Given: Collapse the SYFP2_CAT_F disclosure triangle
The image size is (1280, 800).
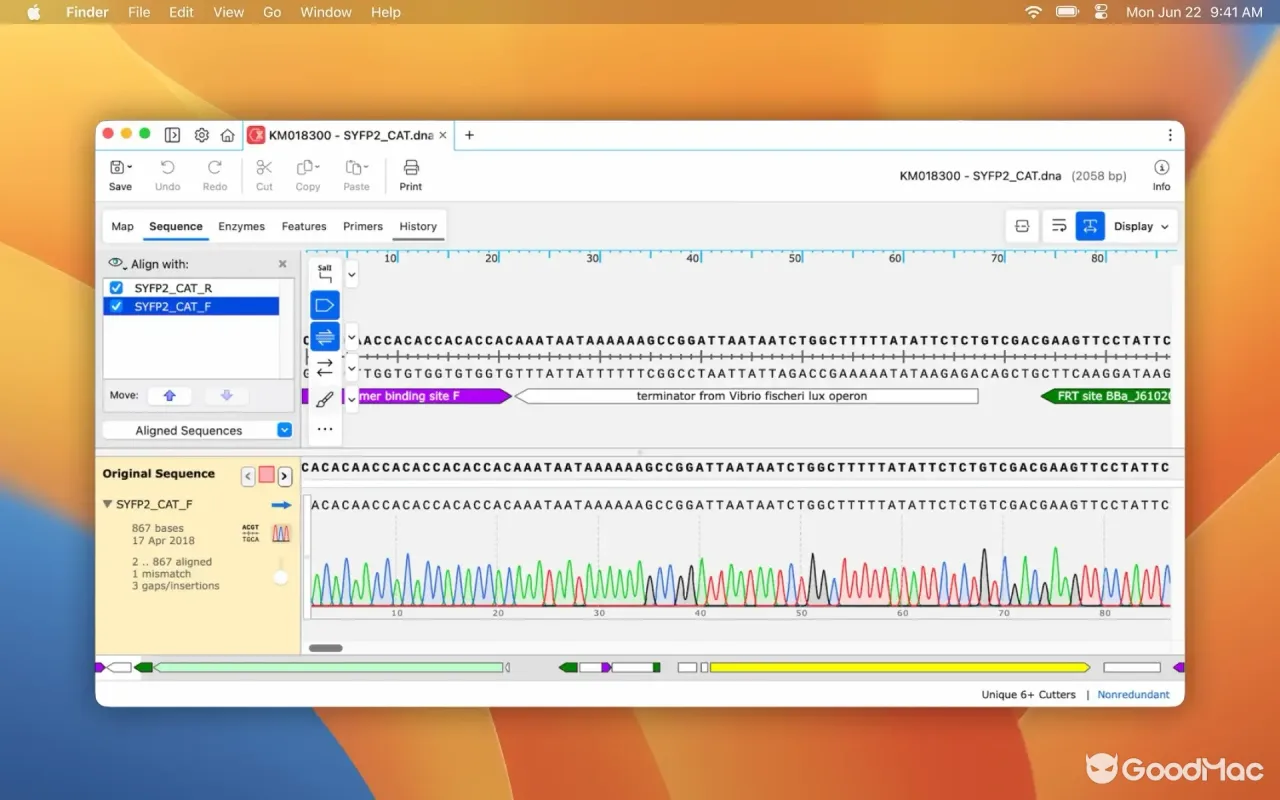Looking at the screenshot, I should tap(108, 505).
